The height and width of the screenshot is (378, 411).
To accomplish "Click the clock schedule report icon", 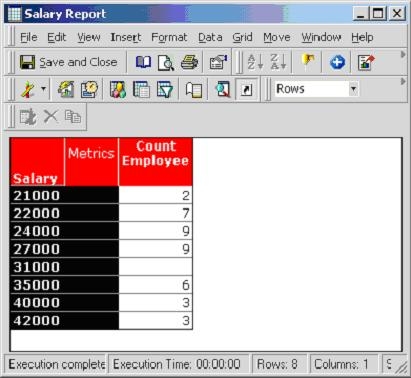I will point(89,89).
